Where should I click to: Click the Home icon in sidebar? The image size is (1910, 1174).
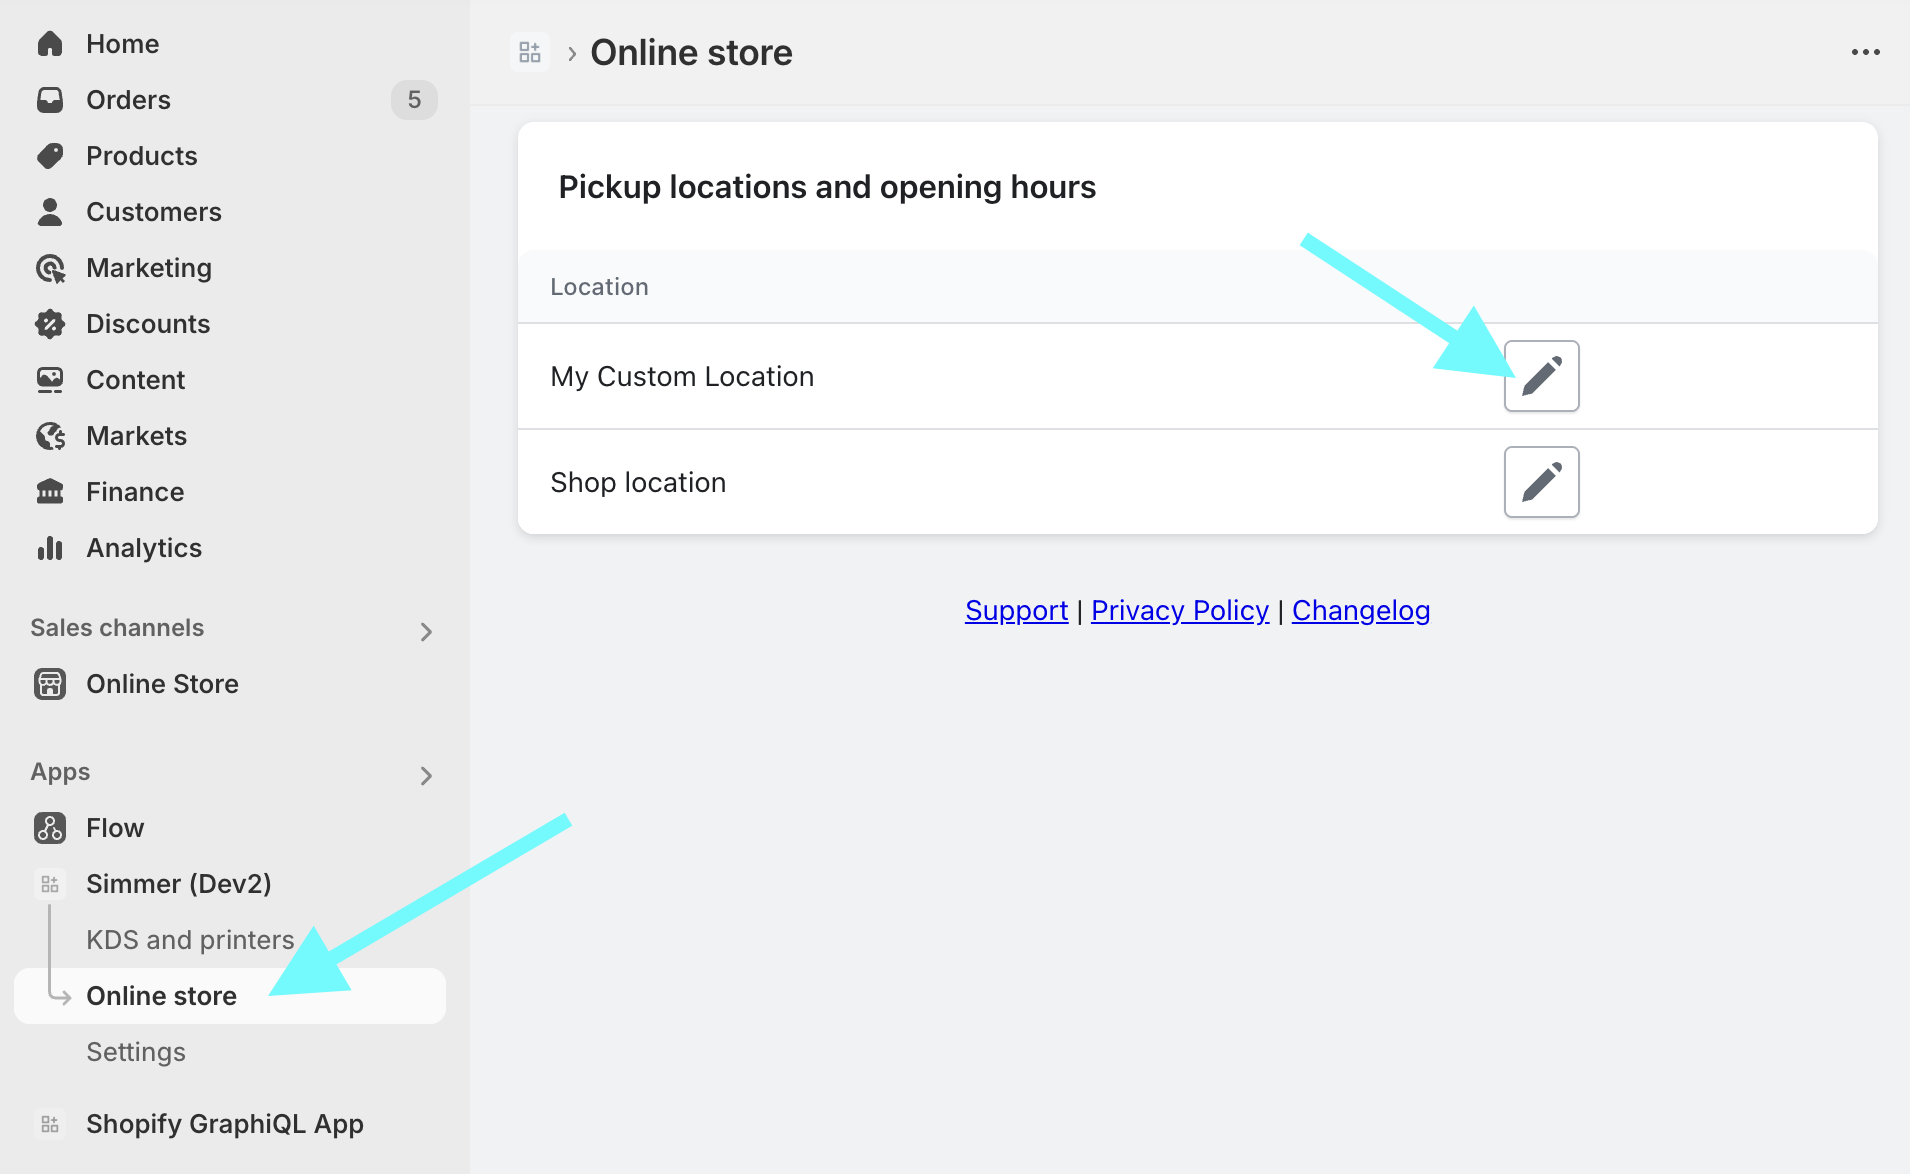[x=50, y=44]
